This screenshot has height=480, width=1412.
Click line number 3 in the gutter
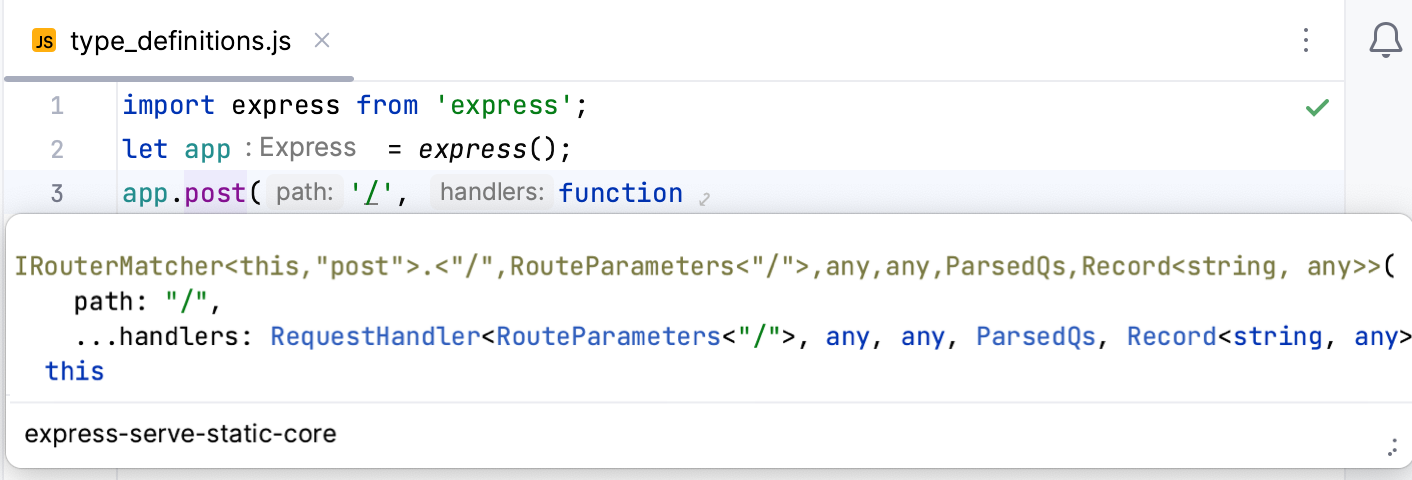click(57, 193)
